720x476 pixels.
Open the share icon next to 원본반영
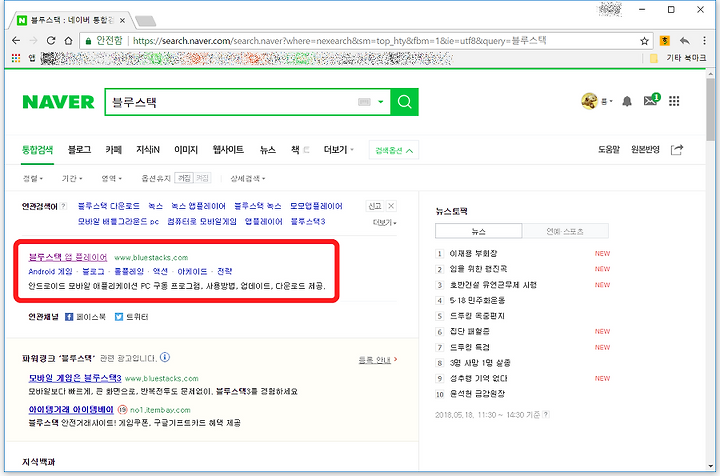coord(677,150)
